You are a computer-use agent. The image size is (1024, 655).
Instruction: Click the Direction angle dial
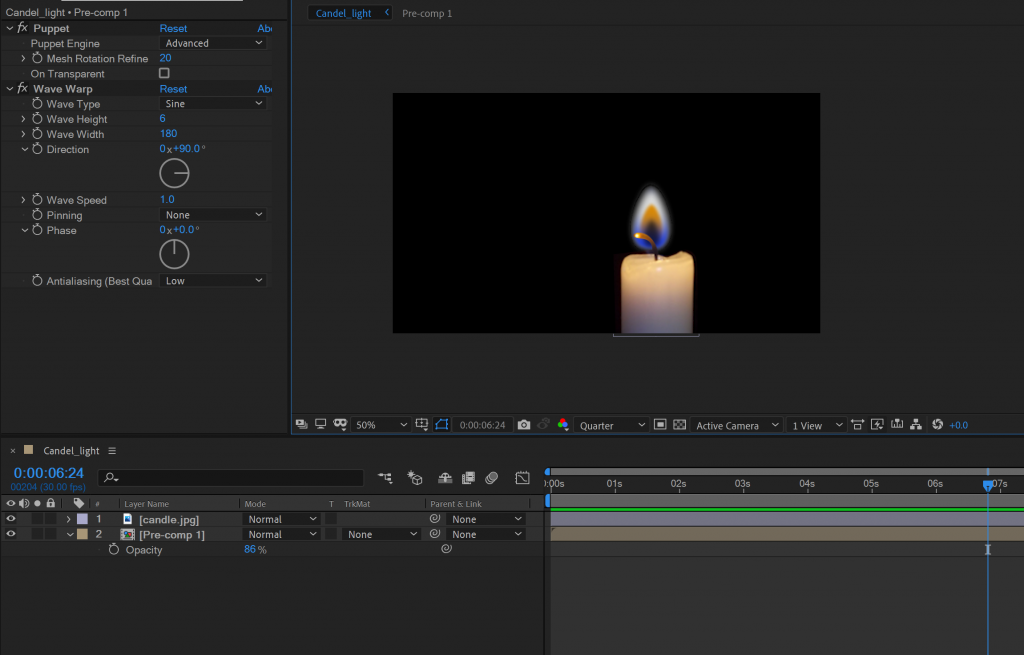pos(174,174)
